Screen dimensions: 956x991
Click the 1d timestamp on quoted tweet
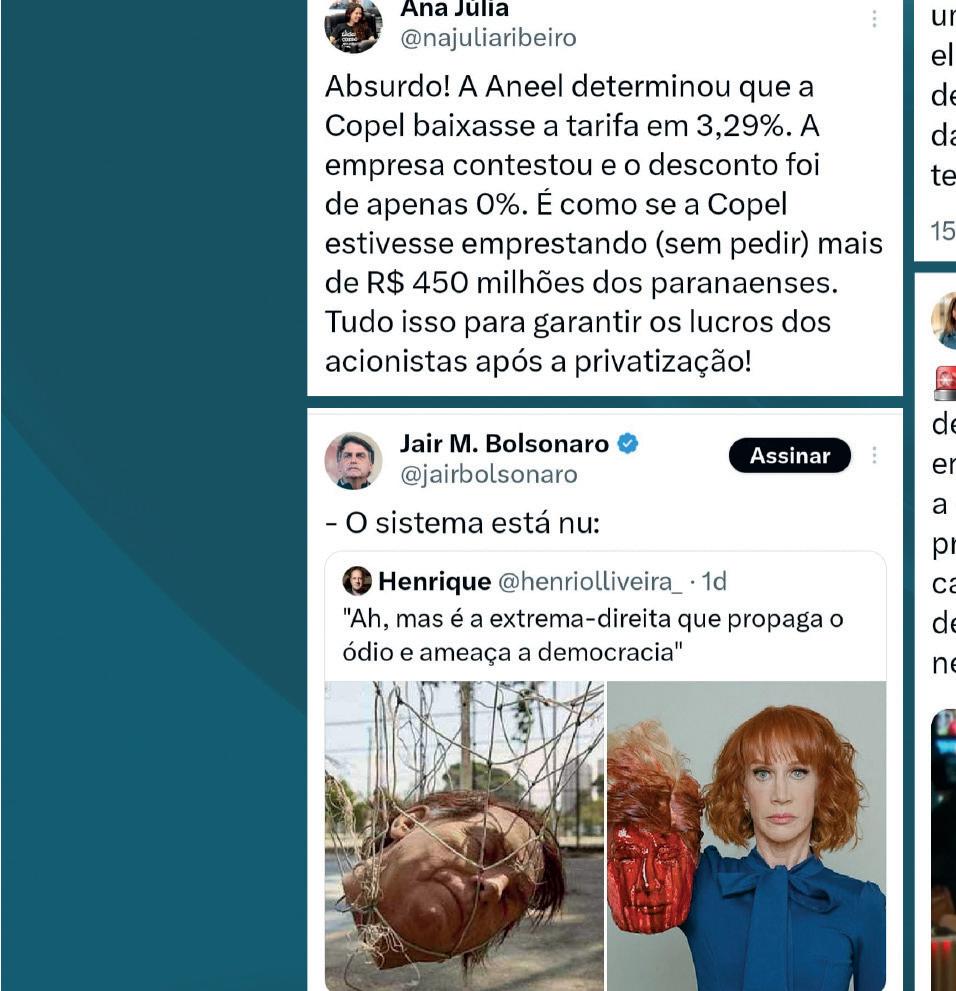pyautogui.click(x=715, y=581)
